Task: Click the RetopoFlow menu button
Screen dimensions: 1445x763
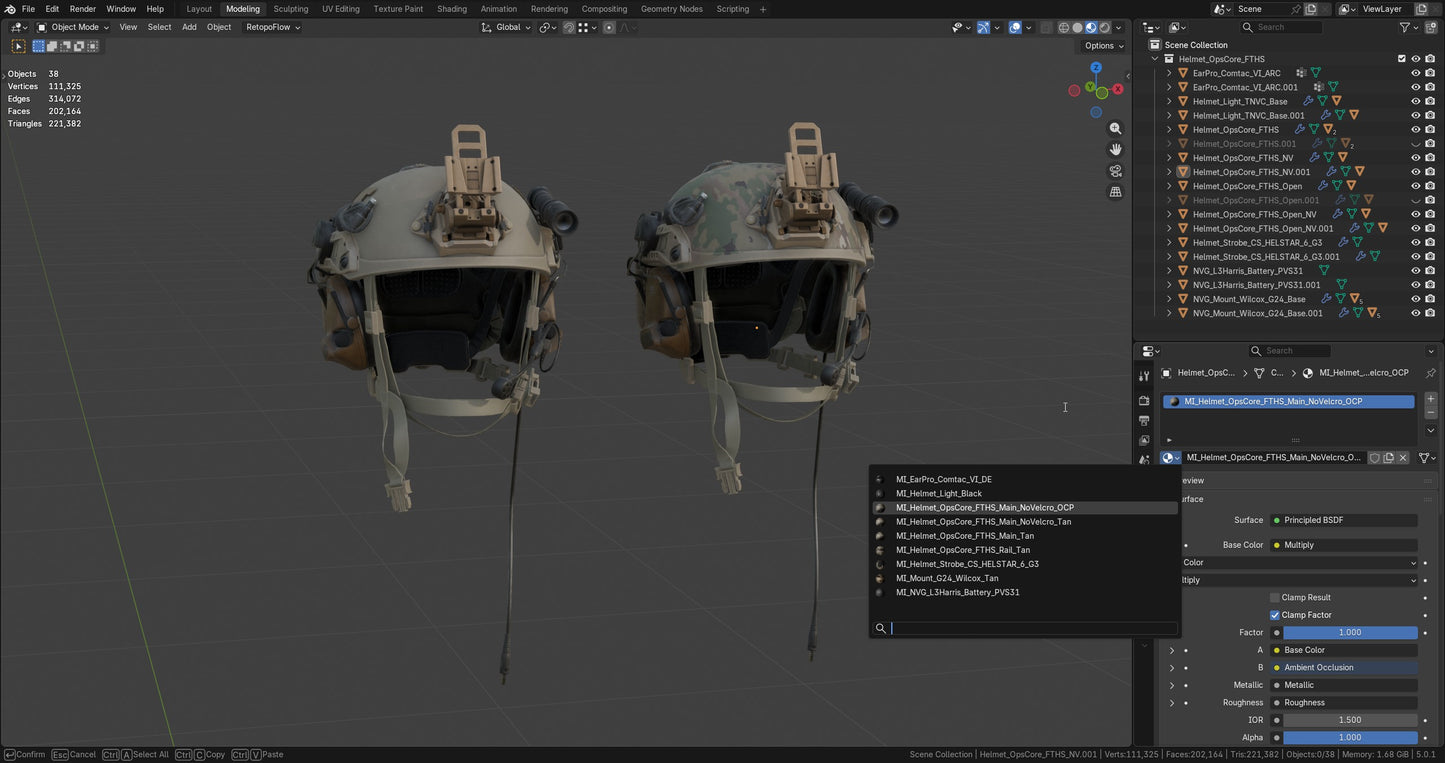Action: pos(272,27)
